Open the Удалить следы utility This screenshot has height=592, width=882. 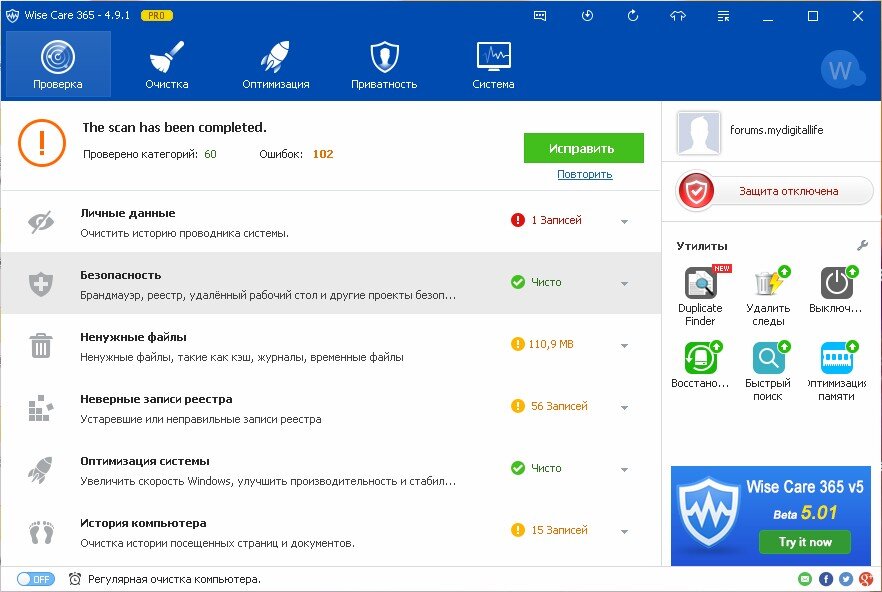(768, 297)
